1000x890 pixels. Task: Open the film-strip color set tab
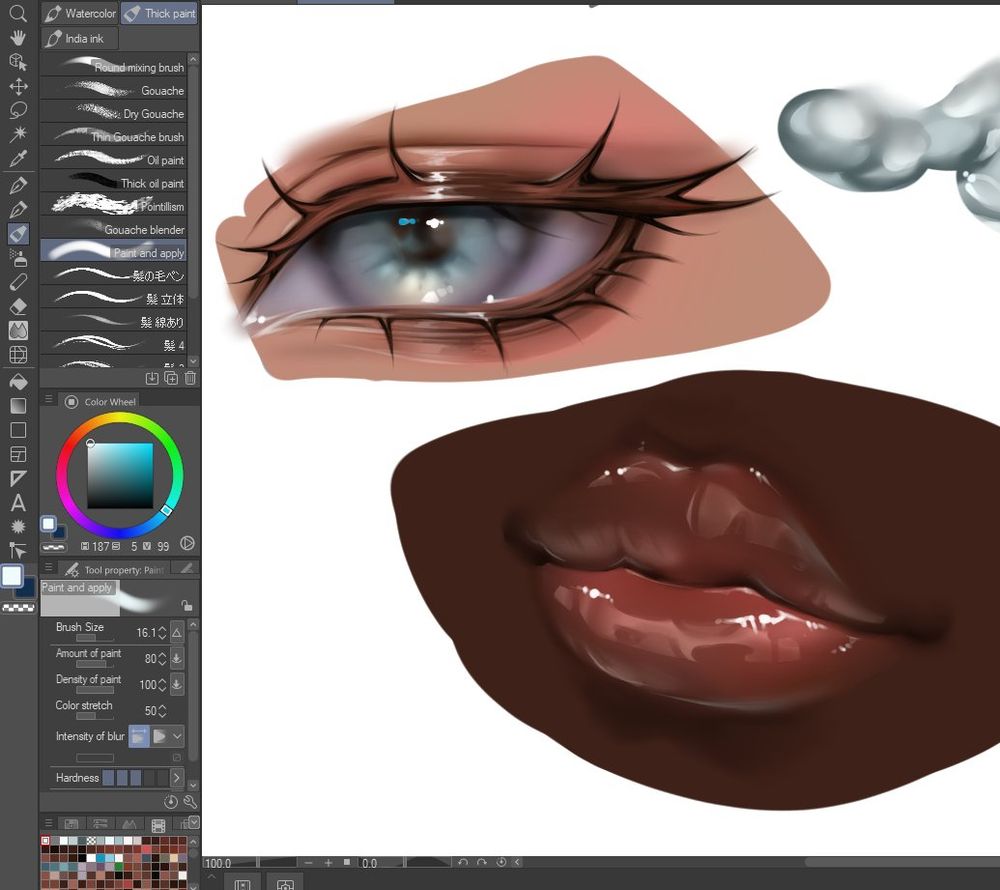[x=158, y=825]
